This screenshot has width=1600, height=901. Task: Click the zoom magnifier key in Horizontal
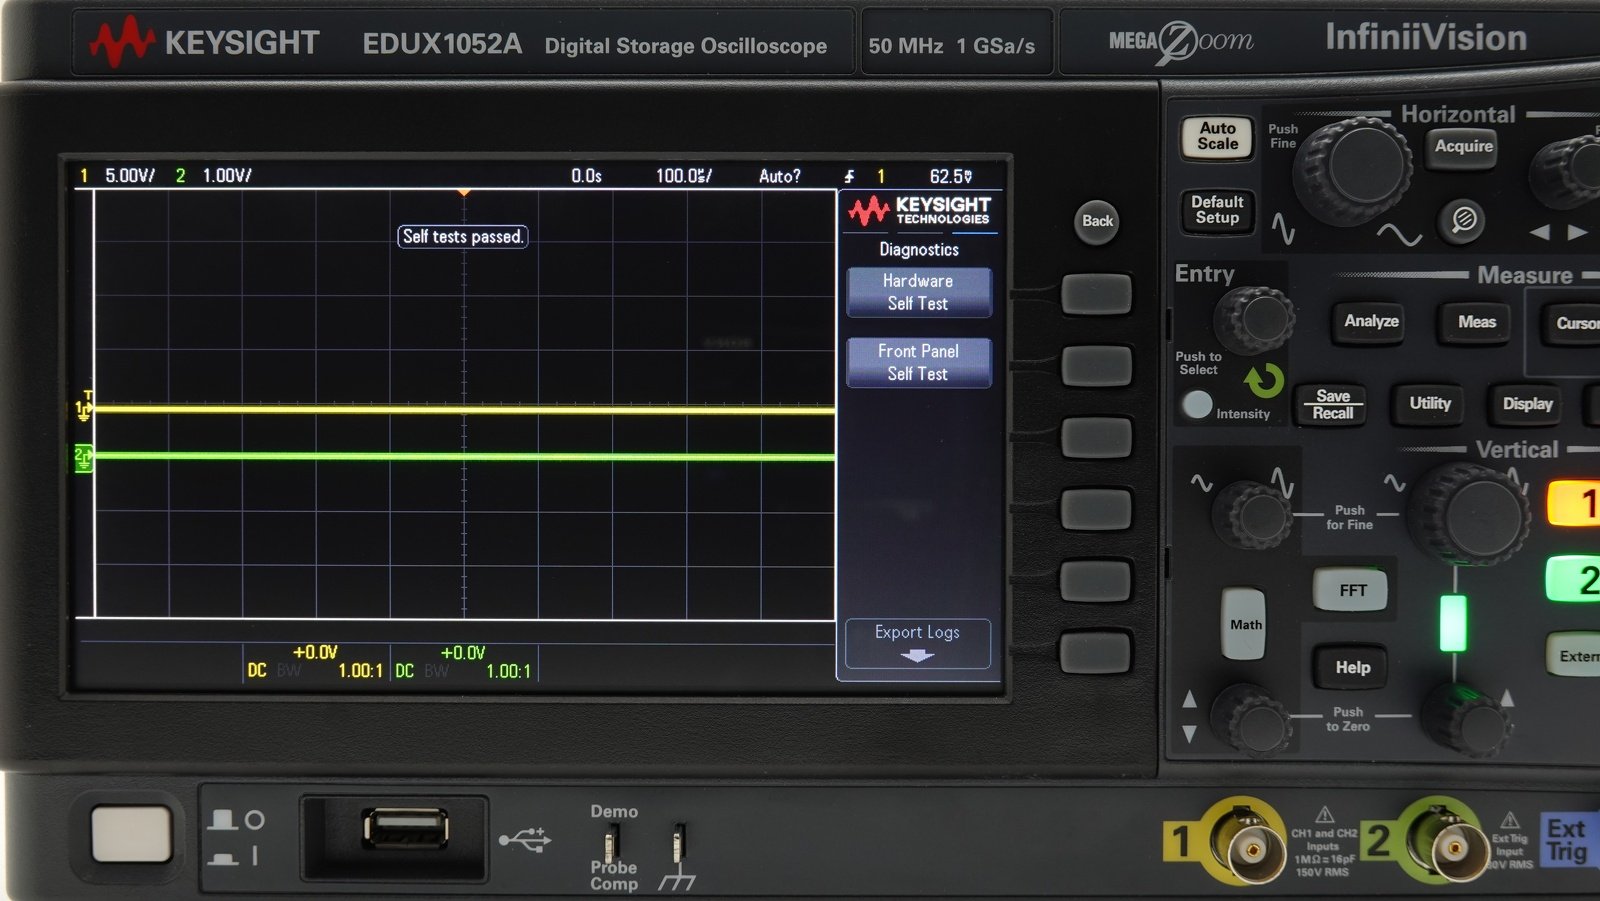click(1463, 220)
